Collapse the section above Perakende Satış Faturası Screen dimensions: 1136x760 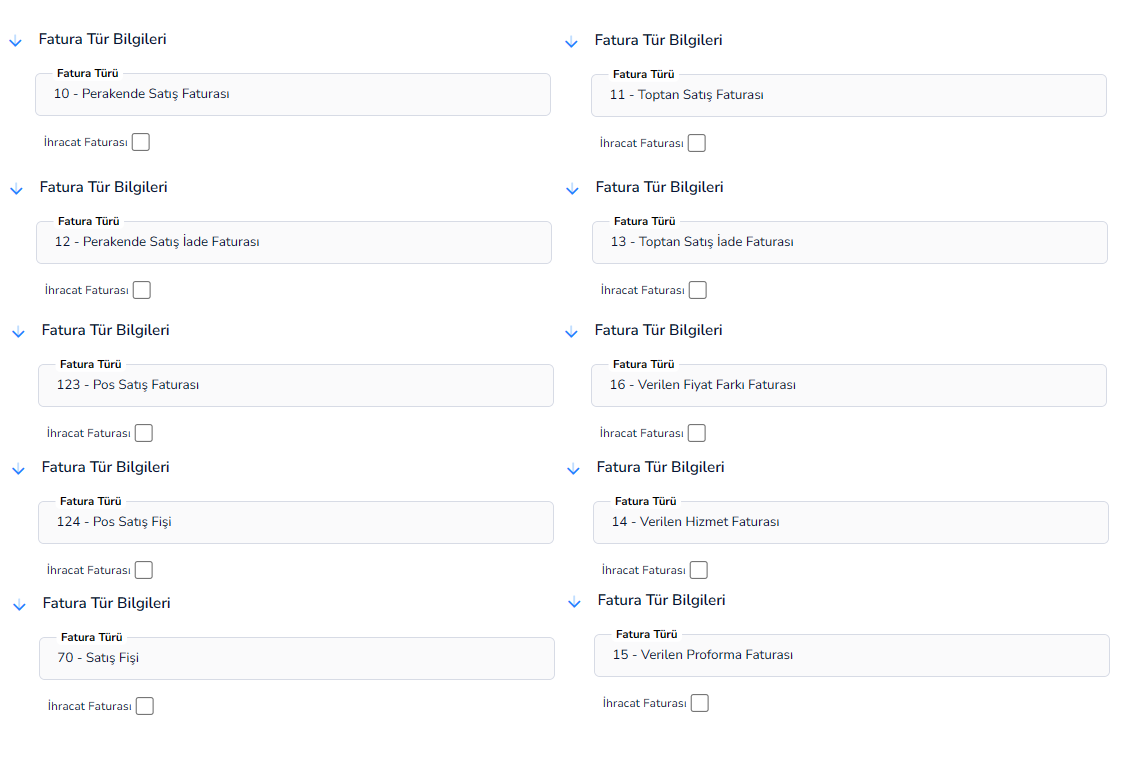coord(15,41)
